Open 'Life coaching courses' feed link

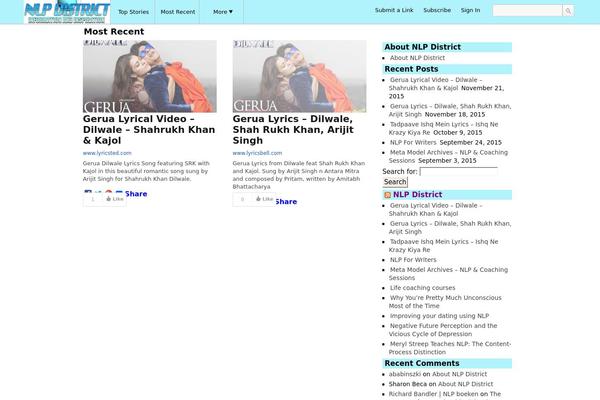(x=422, y=288)
